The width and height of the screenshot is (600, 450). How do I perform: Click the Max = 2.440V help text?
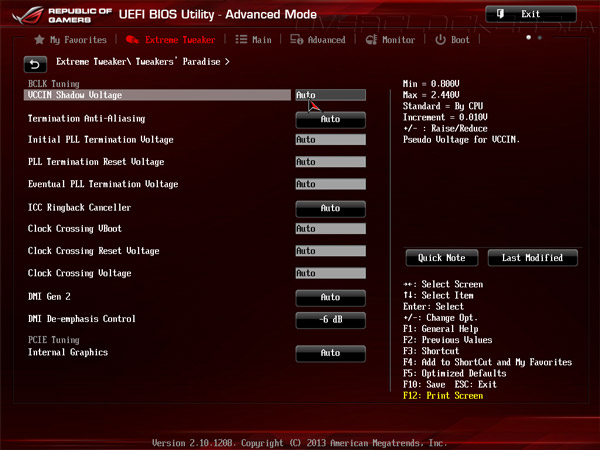[x=431, y=95]
